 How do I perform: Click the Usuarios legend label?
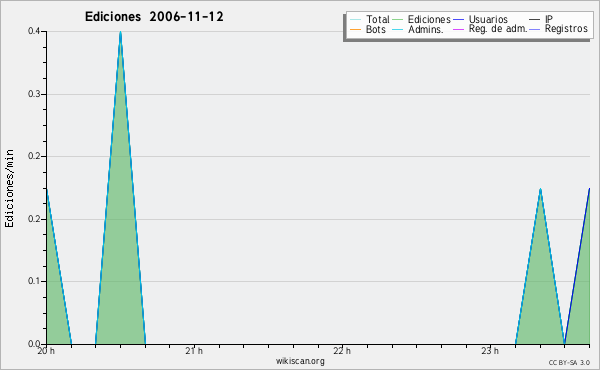tap(488, 19)
